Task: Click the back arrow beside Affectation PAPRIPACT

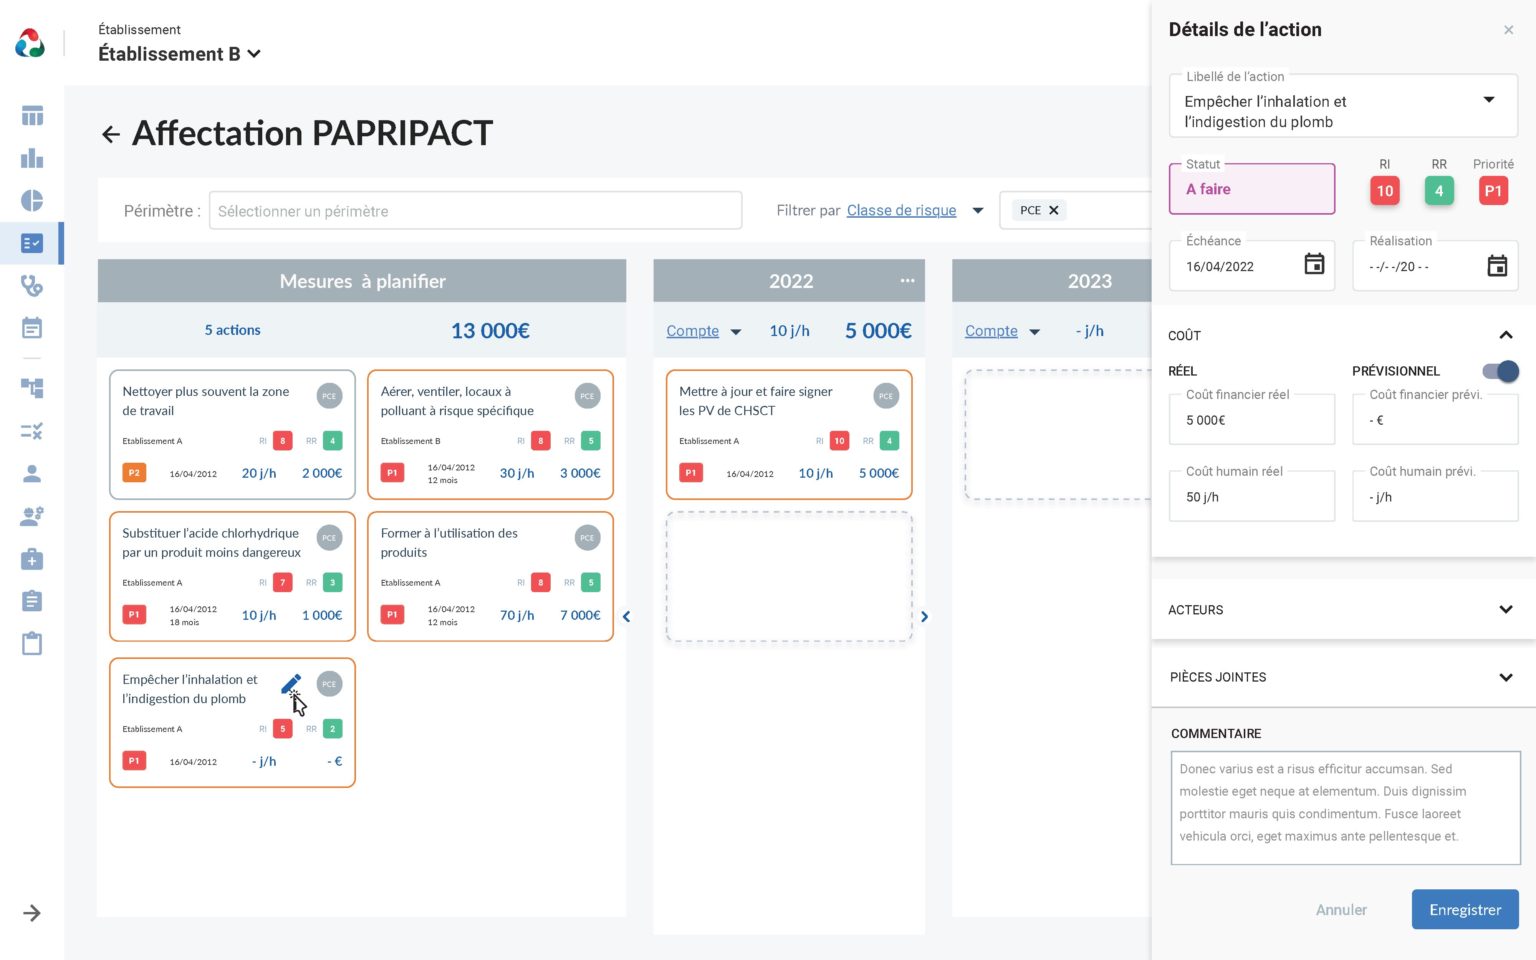Action: (111, 134)
